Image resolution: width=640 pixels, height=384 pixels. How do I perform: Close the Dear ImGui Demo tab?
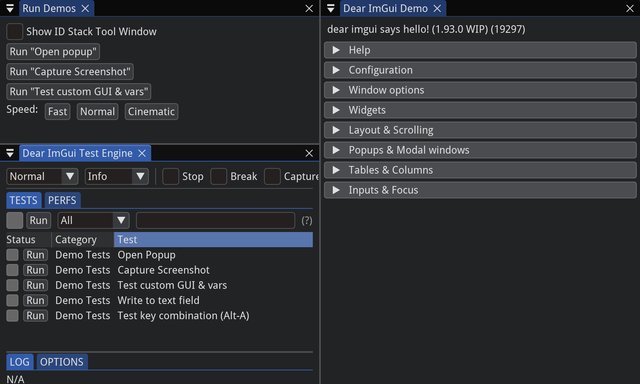[x=437, y=8]
